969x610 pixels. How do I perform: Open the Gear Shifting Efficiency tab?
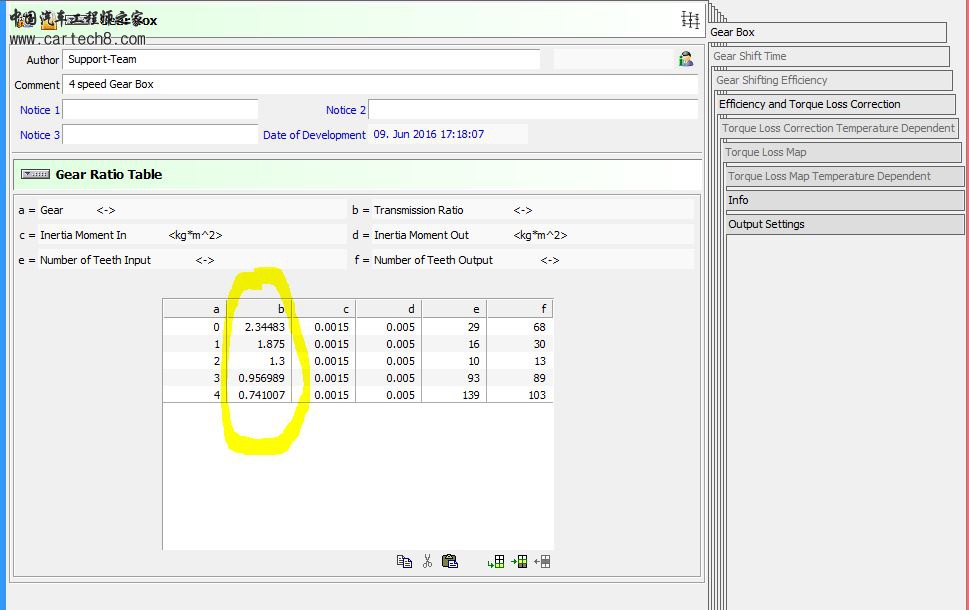click(833, 80)
